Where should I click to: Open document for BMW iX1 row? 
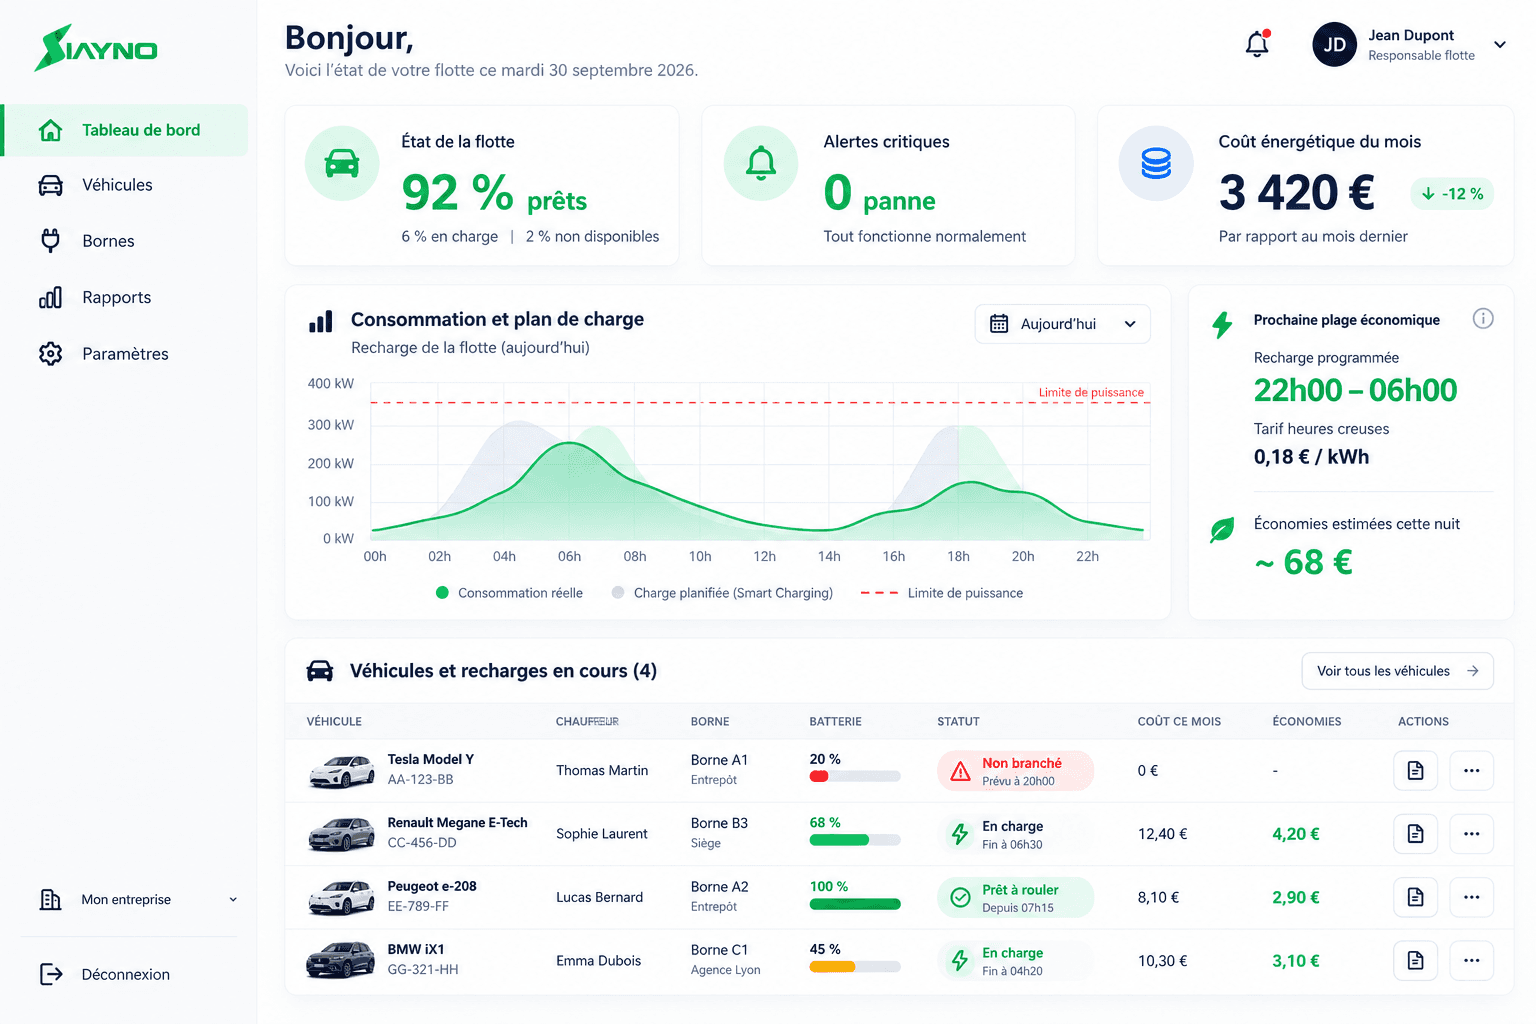(1415, 961)
